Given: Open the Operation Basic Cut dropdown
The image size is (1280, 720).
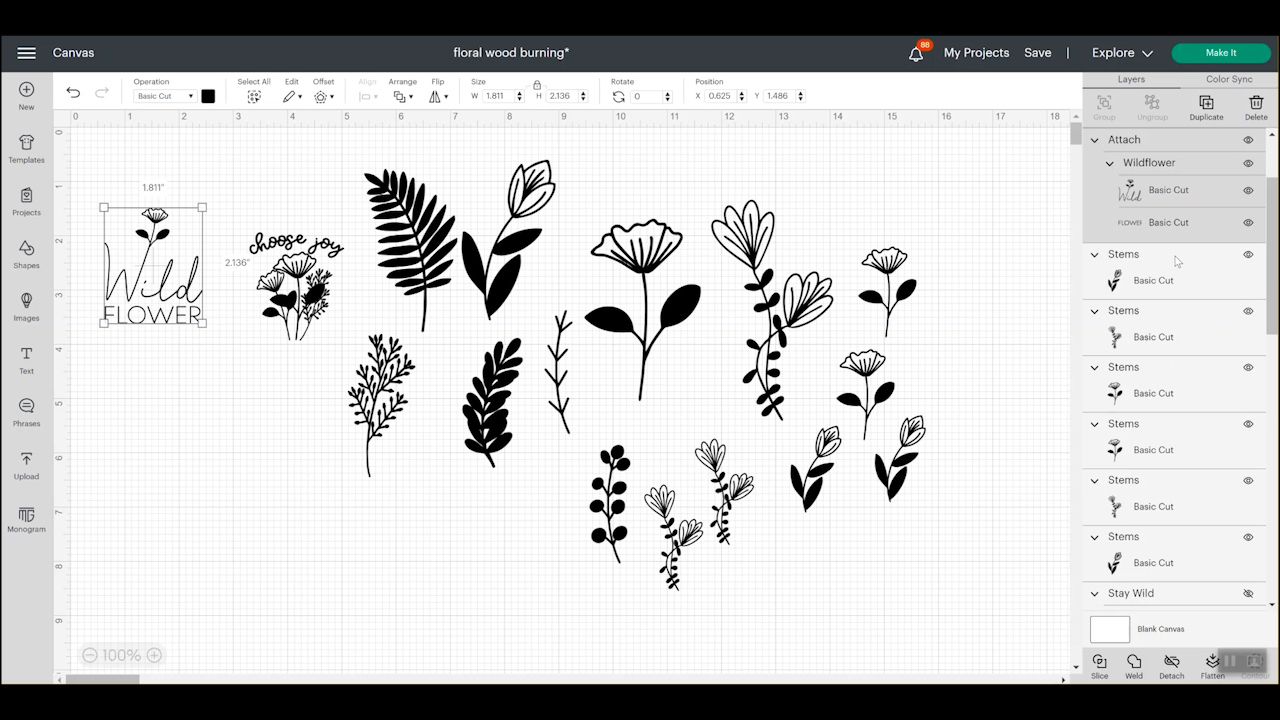Looking at the screenshot, I should [x=165, y=96].
